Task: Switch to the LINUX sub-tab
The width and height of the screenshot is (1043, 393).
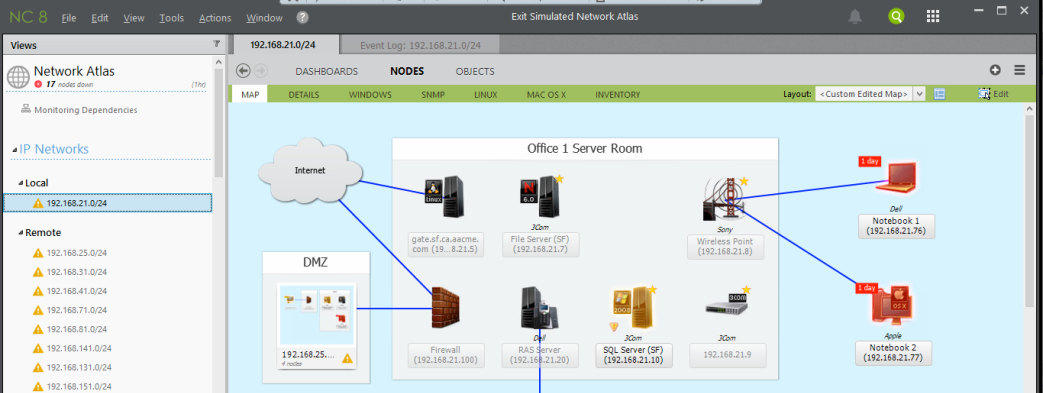Action: tap(486, 94)
